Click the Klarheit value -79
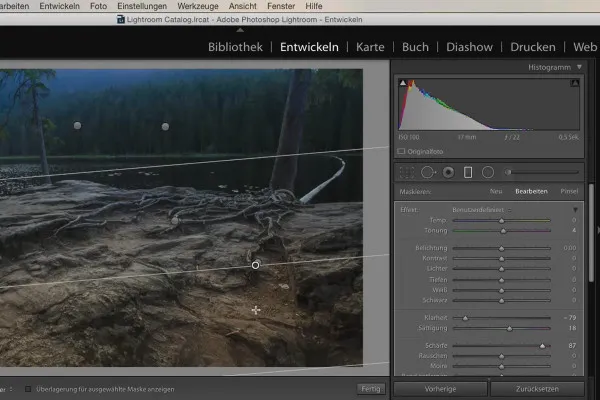The image size is (600, 400). pos(570,318)
